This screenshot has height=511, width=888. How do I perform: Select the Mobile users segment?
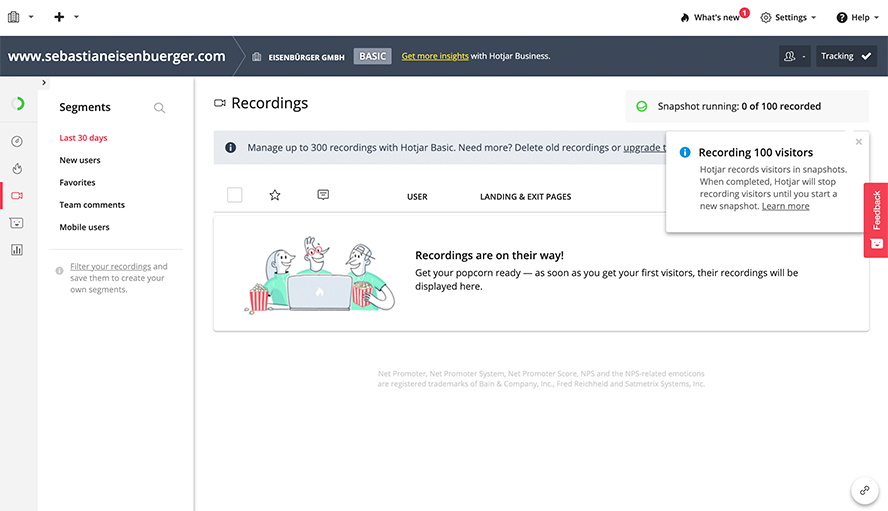(84, 227)
